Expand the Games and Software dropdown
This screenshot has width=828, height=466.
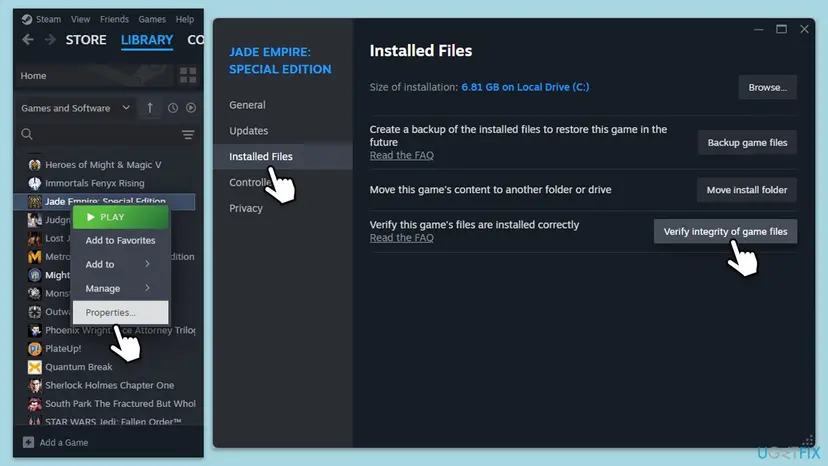click(76, 108)
